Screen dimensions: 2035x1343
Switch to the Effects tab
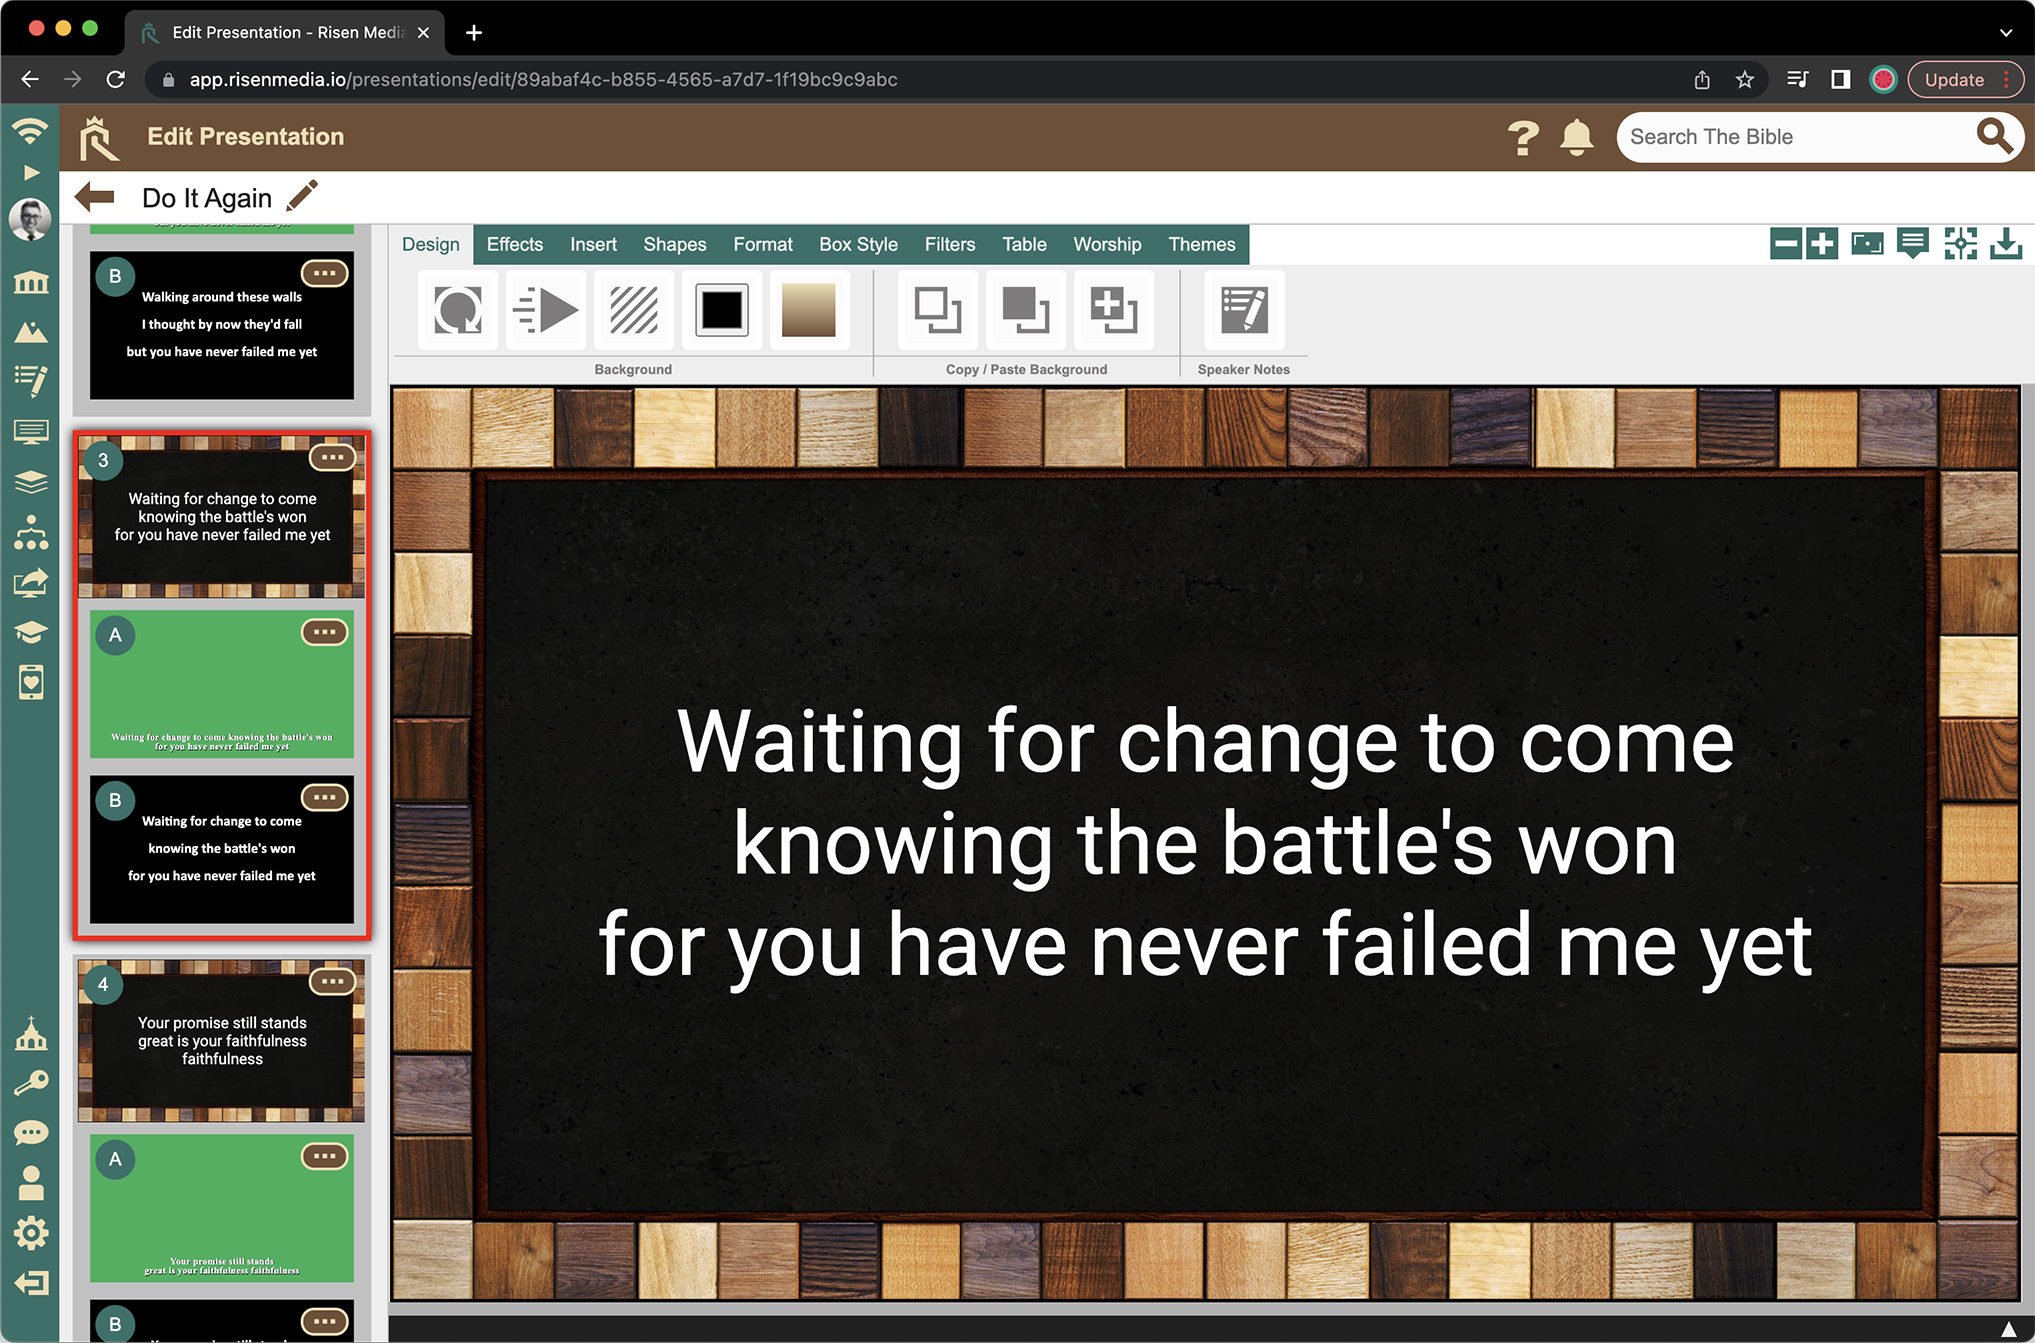click(515, 244)
